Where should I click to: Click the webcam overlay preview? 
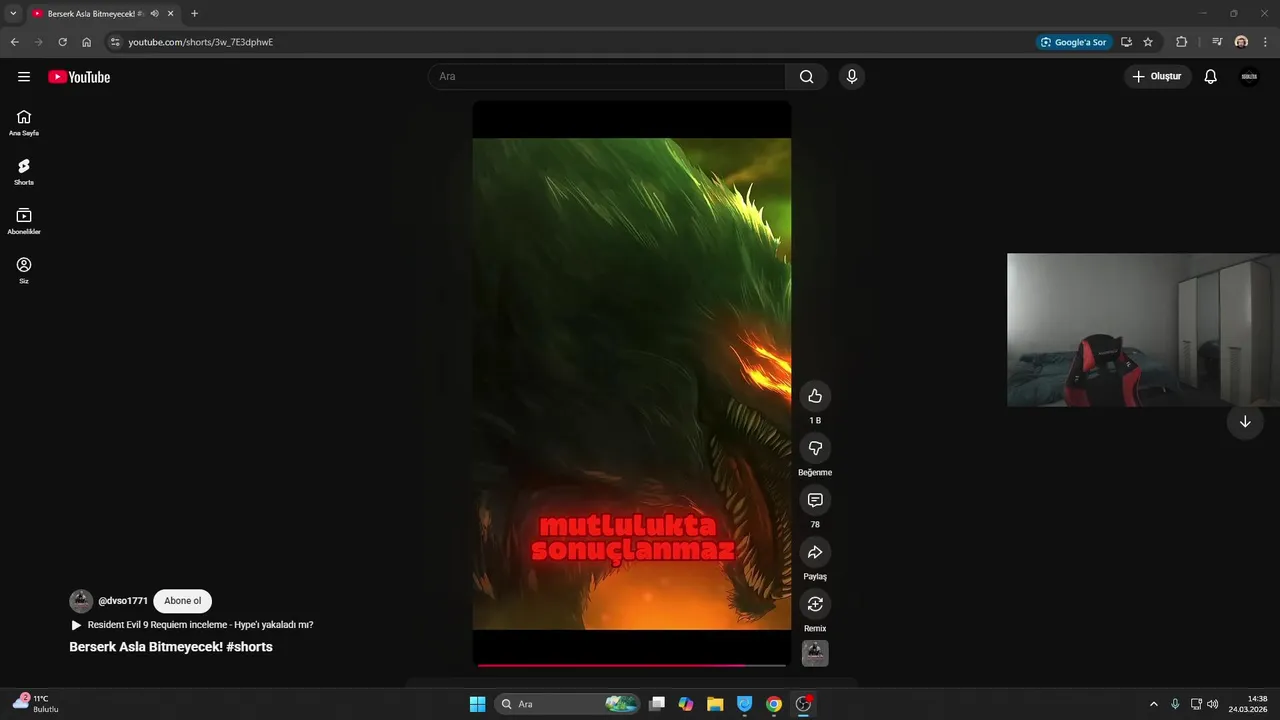1143,330
